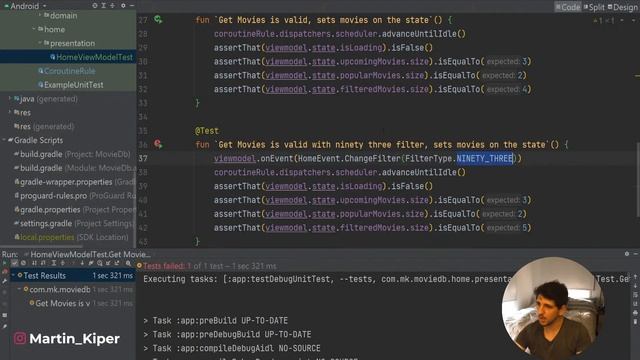Collapse com.mk.moviedb test node

(x=19, y=289)
